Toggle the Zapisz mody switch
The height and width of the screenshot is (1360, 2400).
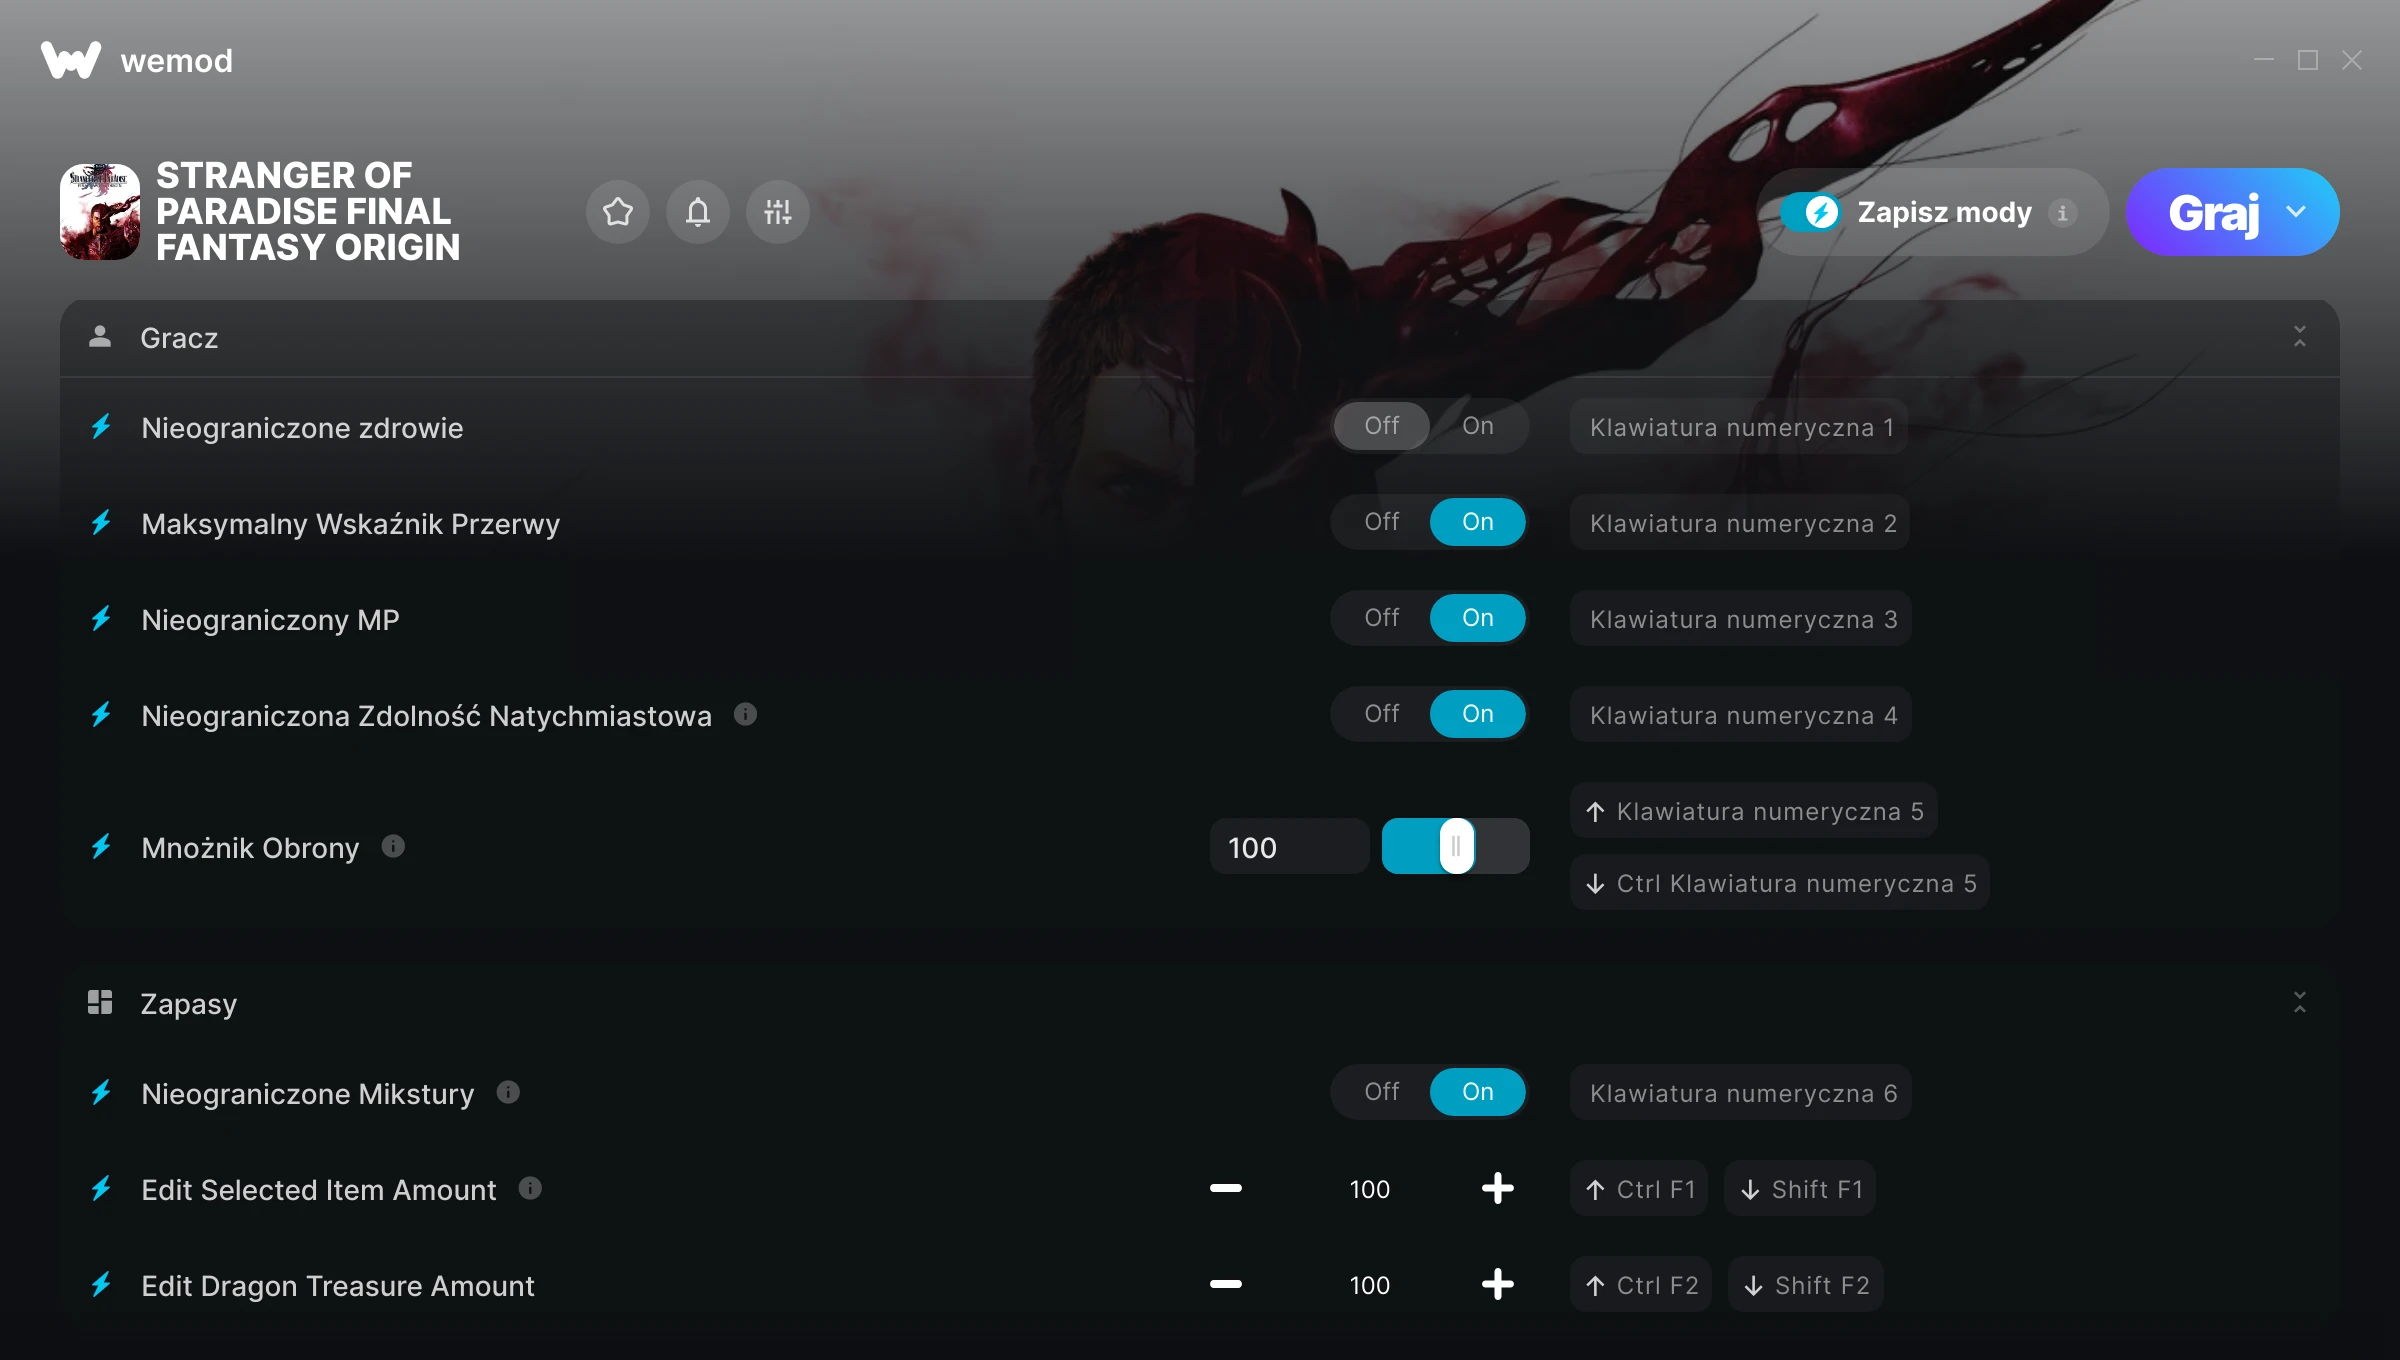click(1810, 212)
